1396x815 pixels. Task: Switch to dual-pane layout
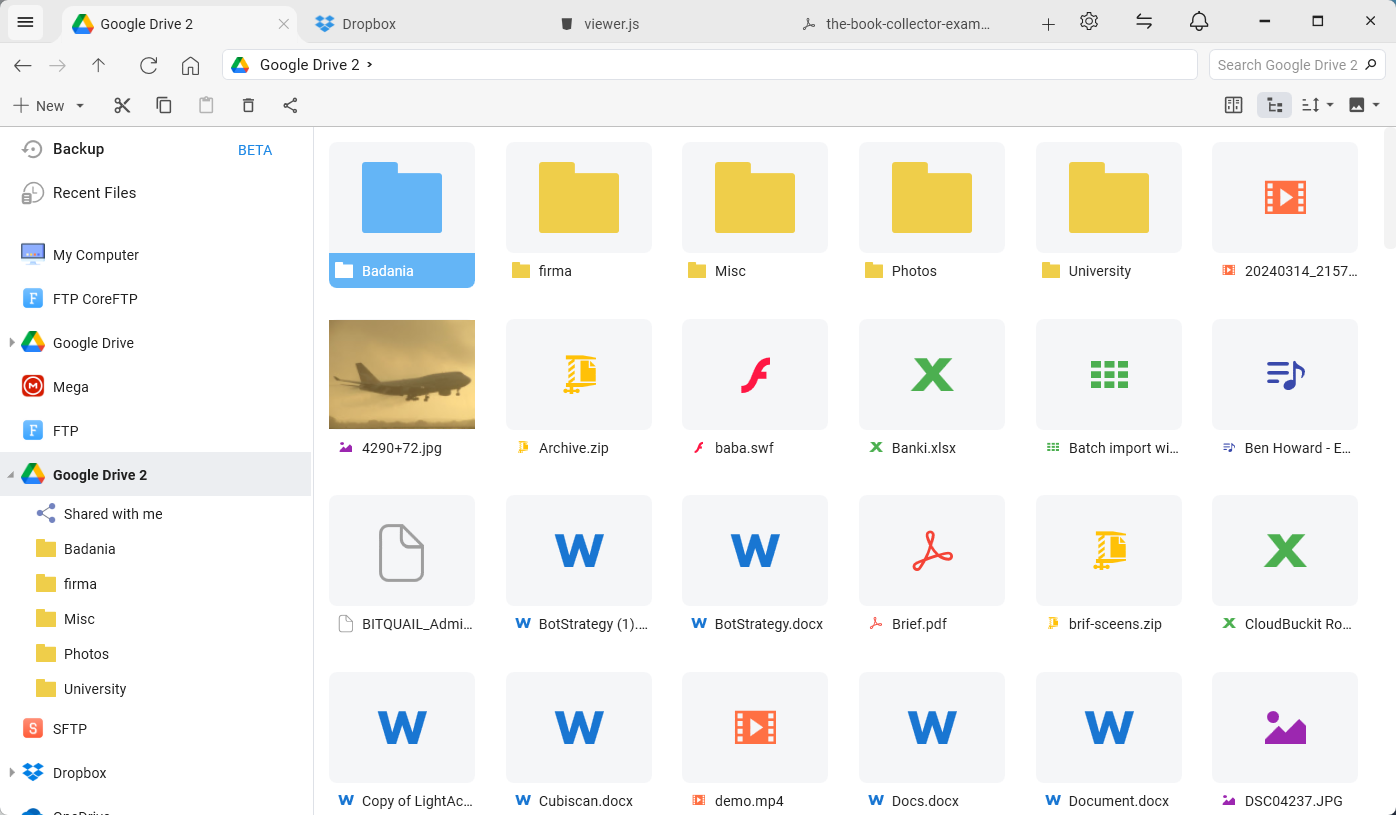[1233, 104]
